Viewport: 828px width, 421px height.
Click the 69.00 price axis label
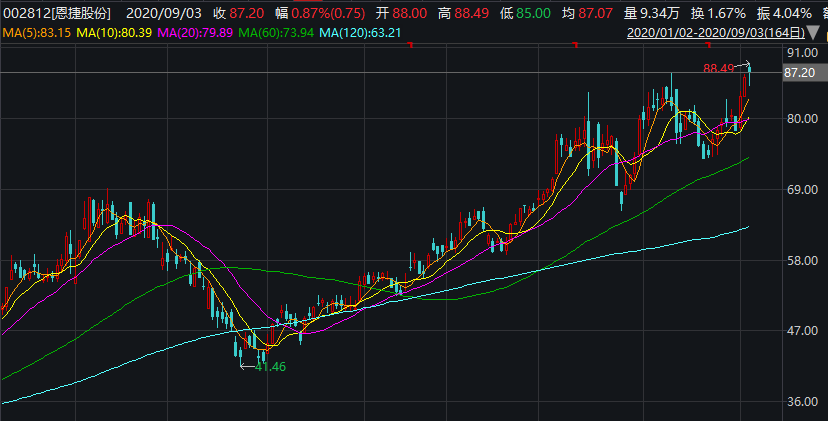point(801,190)
